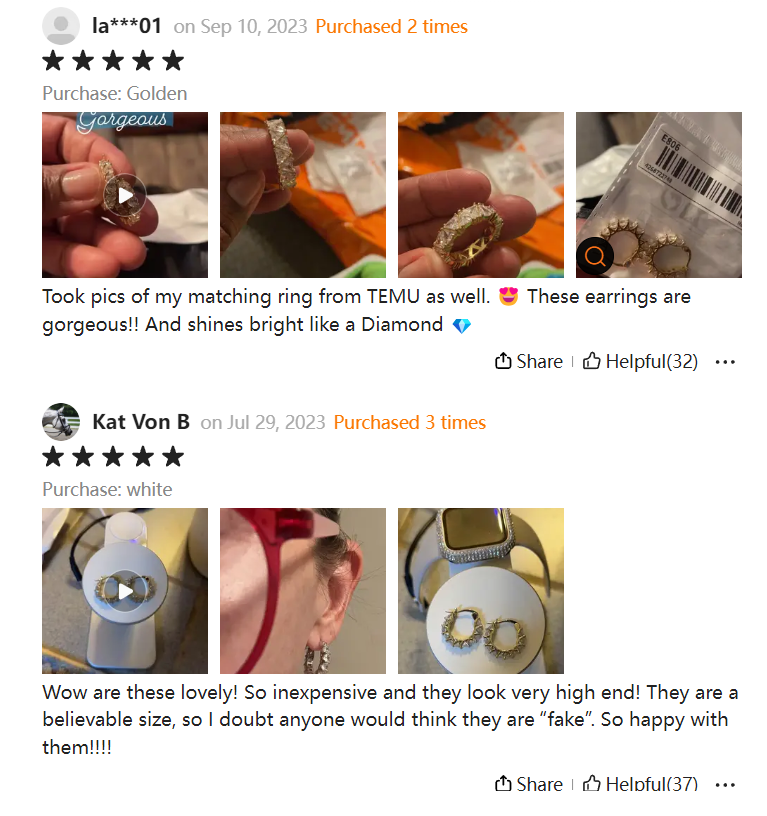
Task: Open the photo of earrings in the barcode bag
Action: 659,195
